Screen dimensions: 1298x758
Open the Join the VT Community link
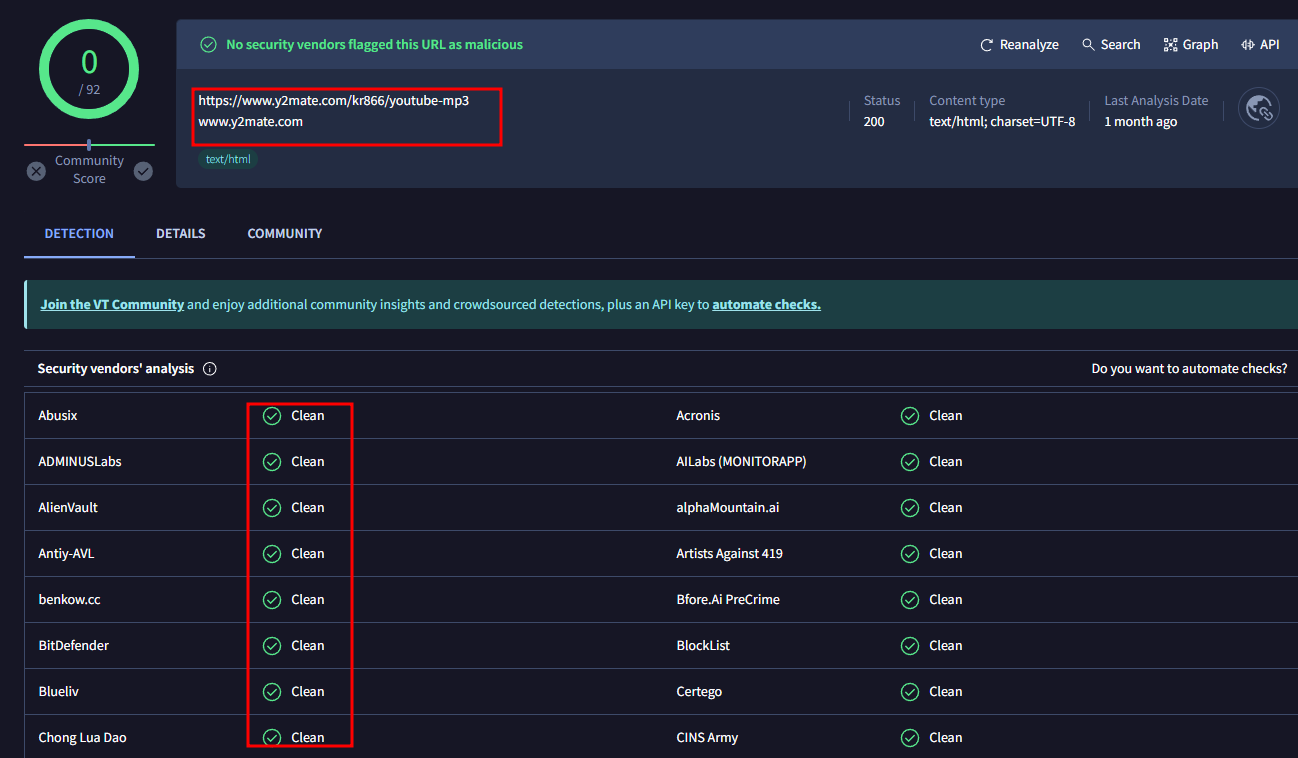(112, 305)
